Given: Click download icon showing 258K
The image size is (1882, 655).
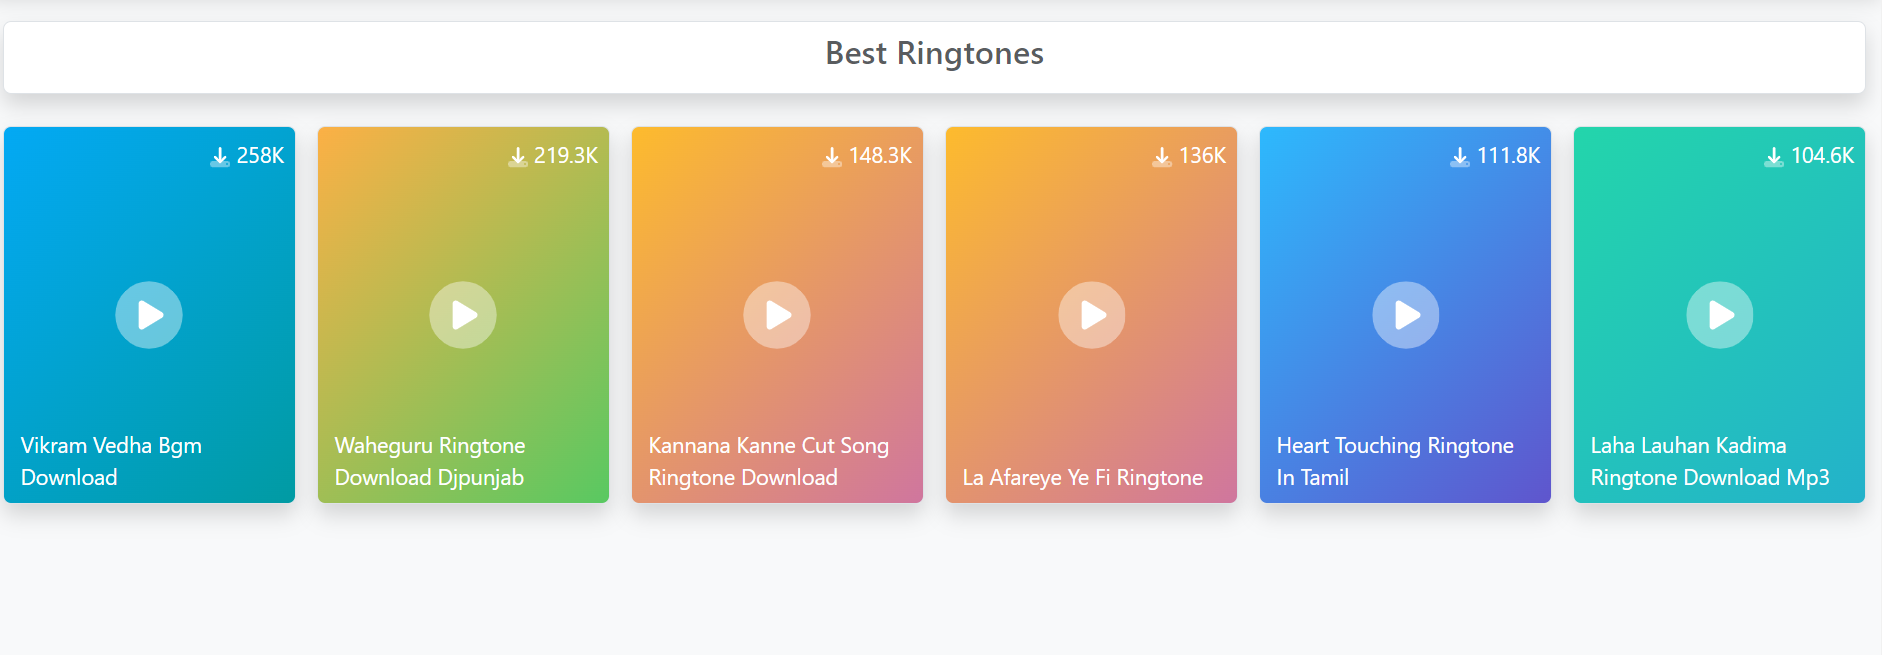Looking at the screenshot, I should pyautogui.click(x=220, y=157).
